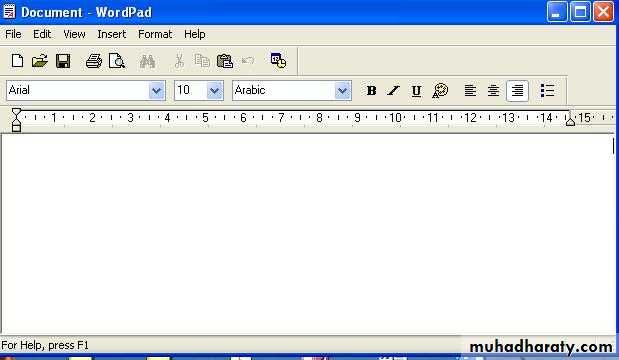Expand the Arial font name dropdown
Screen dimensions: 619x360
click(157, 91)
